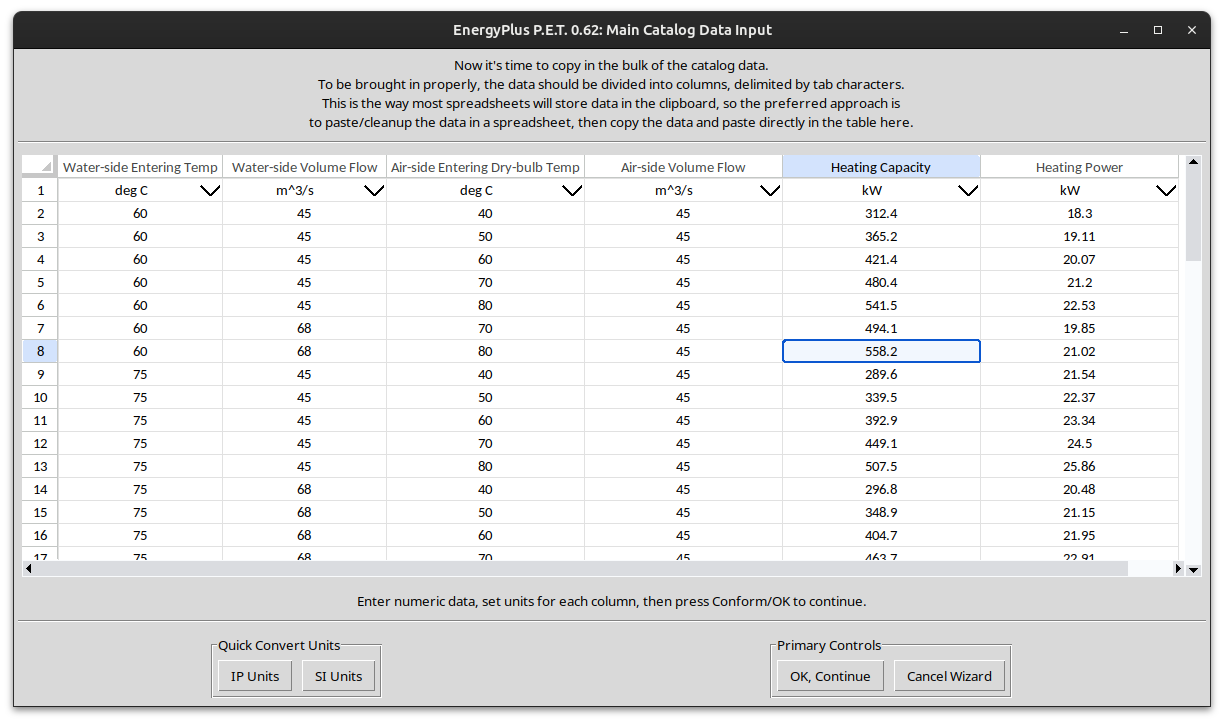Select Heating Capacity cell 312.4
Screen dimensions: 1224x723
click(x=881, y=213)
